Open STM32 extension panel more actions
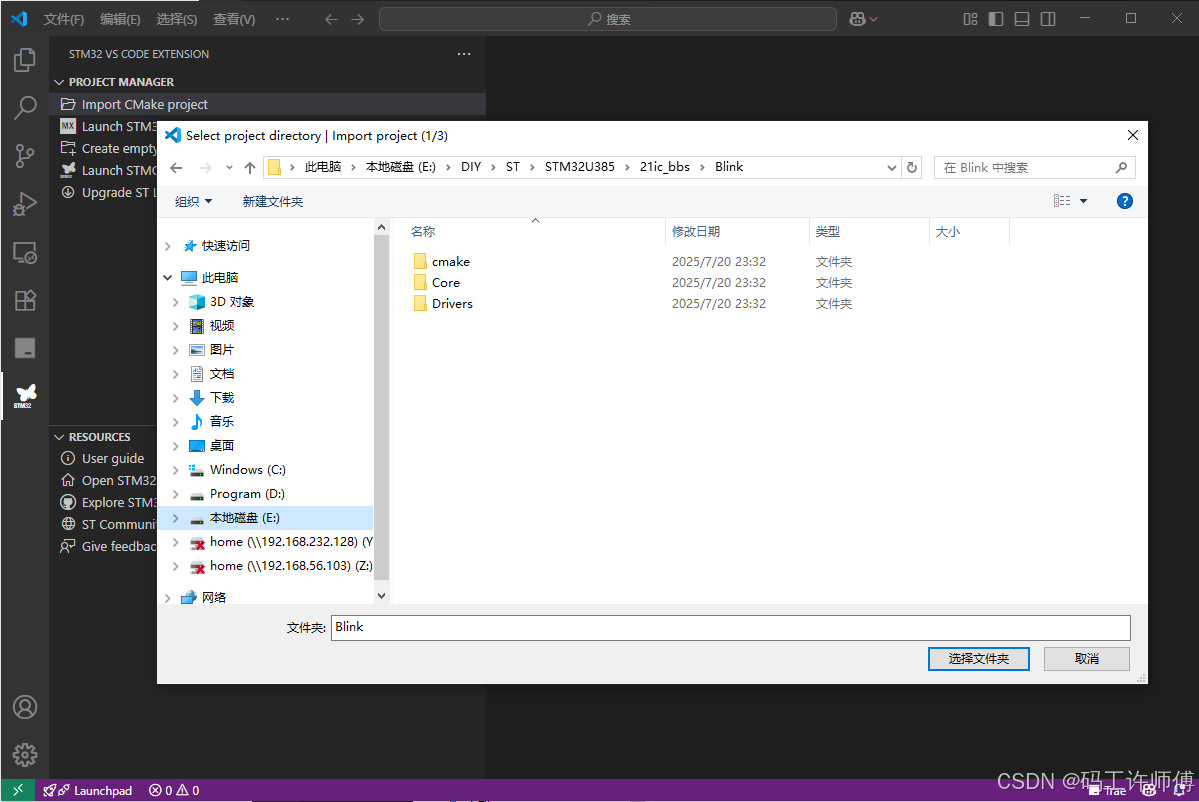Image resolution: width=1199 pixels, height=802 pixels. point(463,54)
